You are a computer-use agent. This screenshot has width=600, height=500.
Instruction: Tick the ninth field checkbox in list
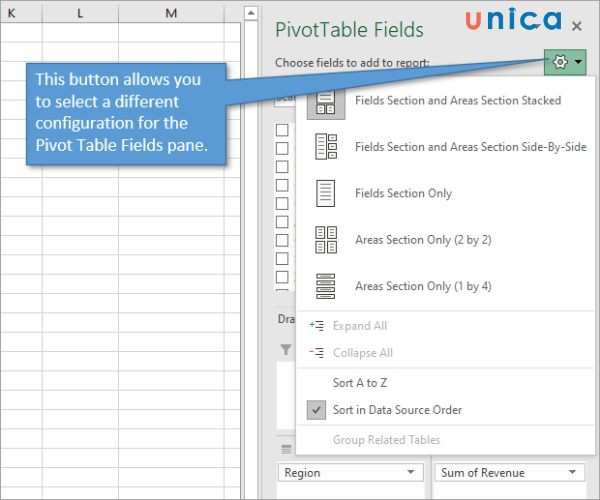pos(282,277)
